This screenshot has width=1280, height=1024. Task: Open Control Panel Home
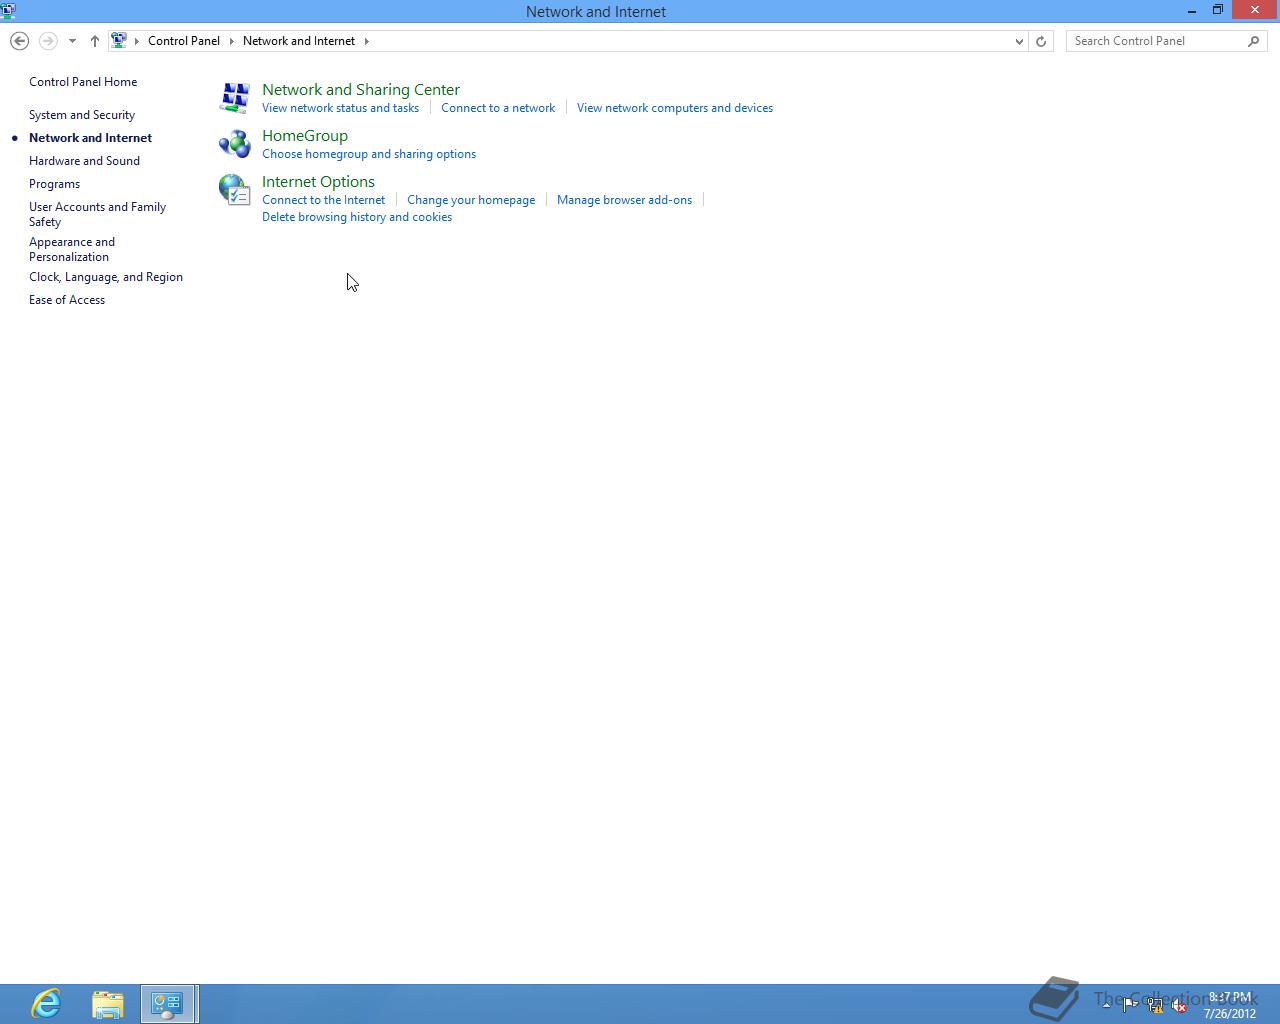pyautogui.click(x=83, y=82)
